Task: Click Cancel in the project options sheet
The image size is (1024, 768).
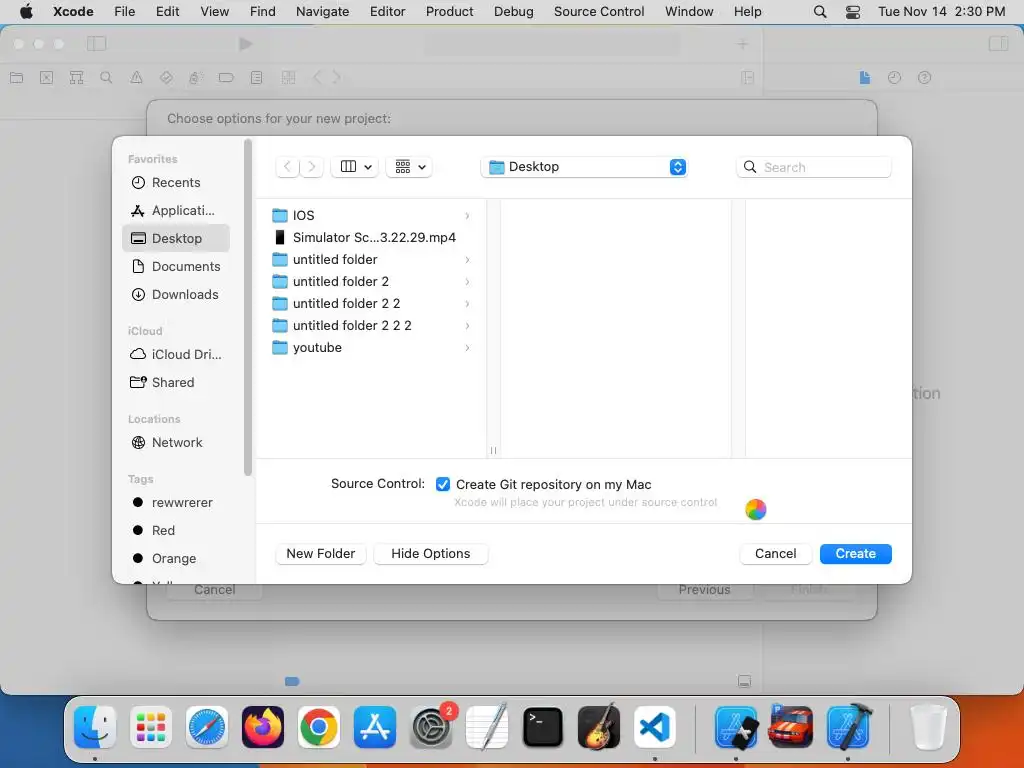Action: (214, 590)
